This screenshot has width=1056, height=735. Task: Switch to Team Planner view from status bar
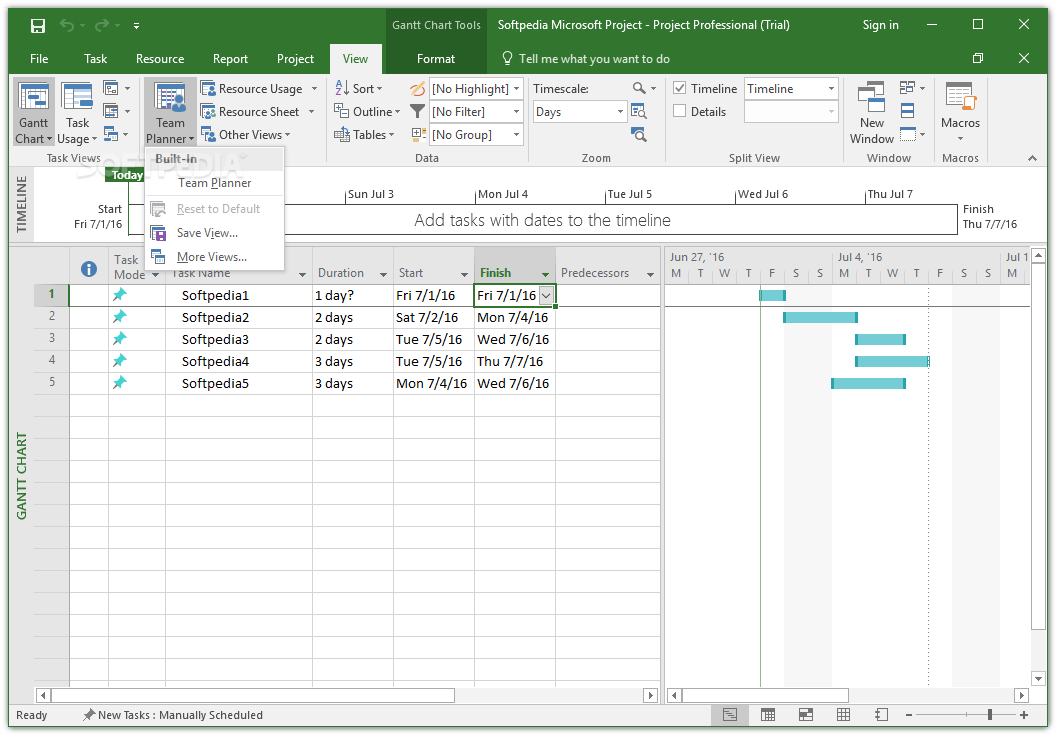tap(805, 715)
